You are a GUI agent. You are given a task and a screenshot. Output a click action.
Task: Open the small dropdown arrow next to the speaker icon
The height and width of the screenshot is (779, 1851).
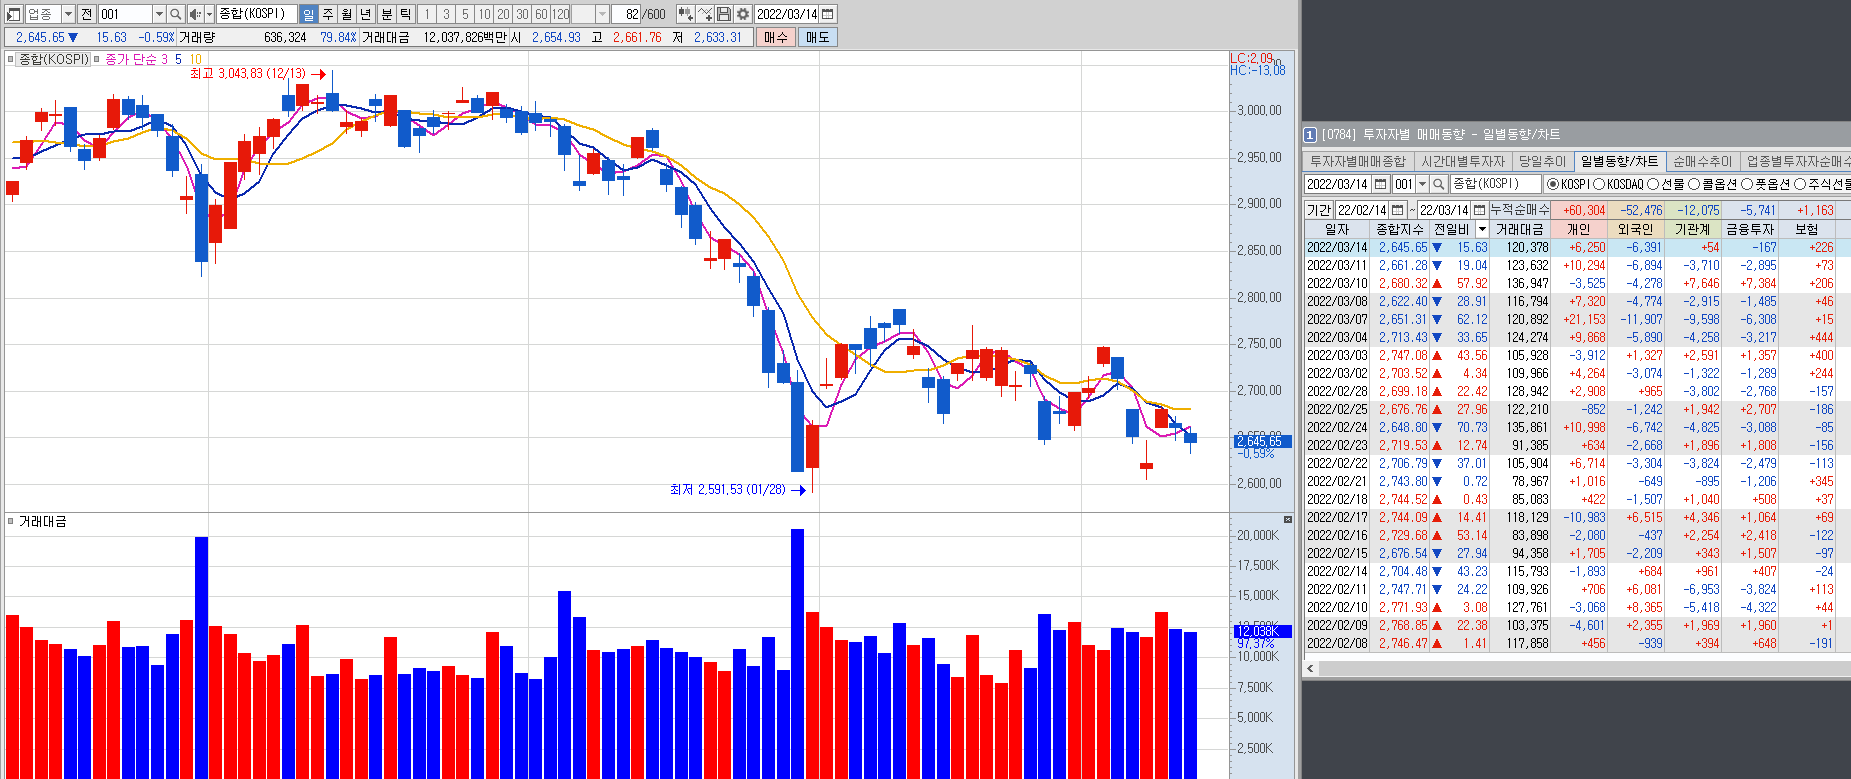210,14
